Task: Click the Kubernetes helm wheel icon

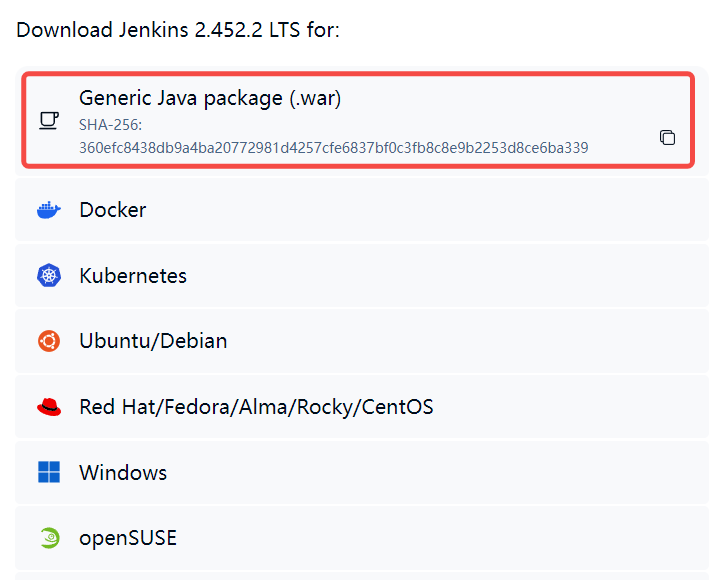Action: tap(48, 276)
